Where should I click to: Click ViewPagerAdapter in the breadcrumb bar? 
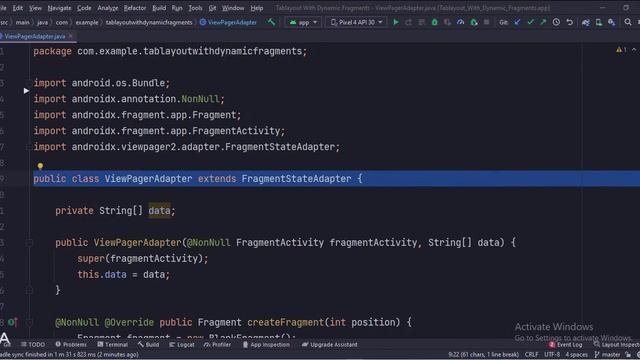click(228, 22)
